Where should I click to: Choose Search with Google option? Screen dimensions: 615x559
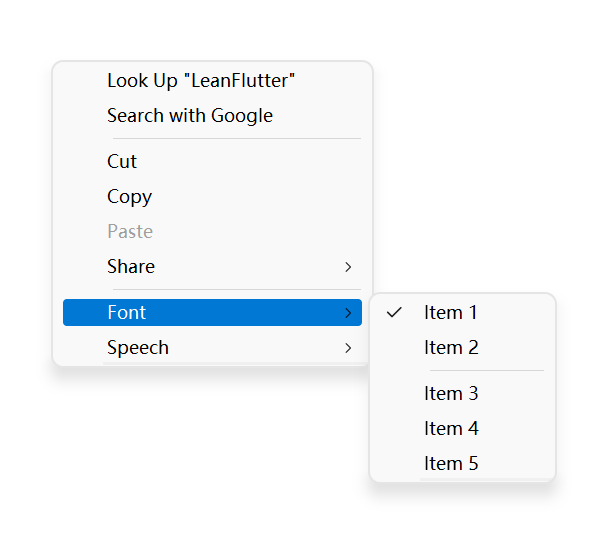pyautogui.click(x=190, y=116)
